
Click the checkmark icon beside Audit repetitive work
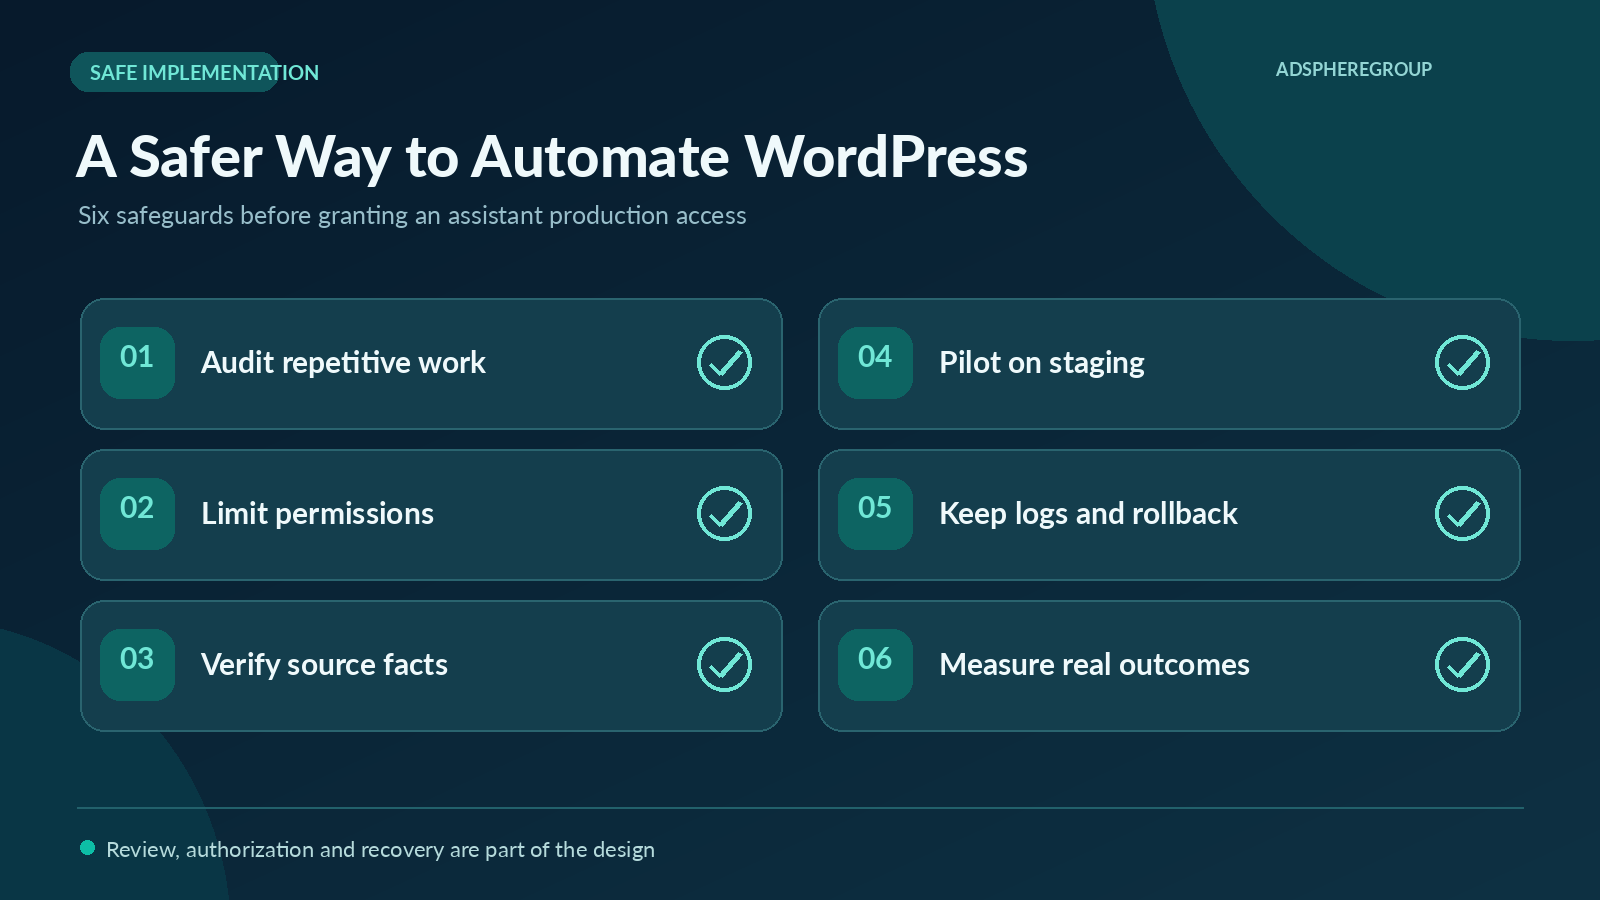click(x=724, y=363)
